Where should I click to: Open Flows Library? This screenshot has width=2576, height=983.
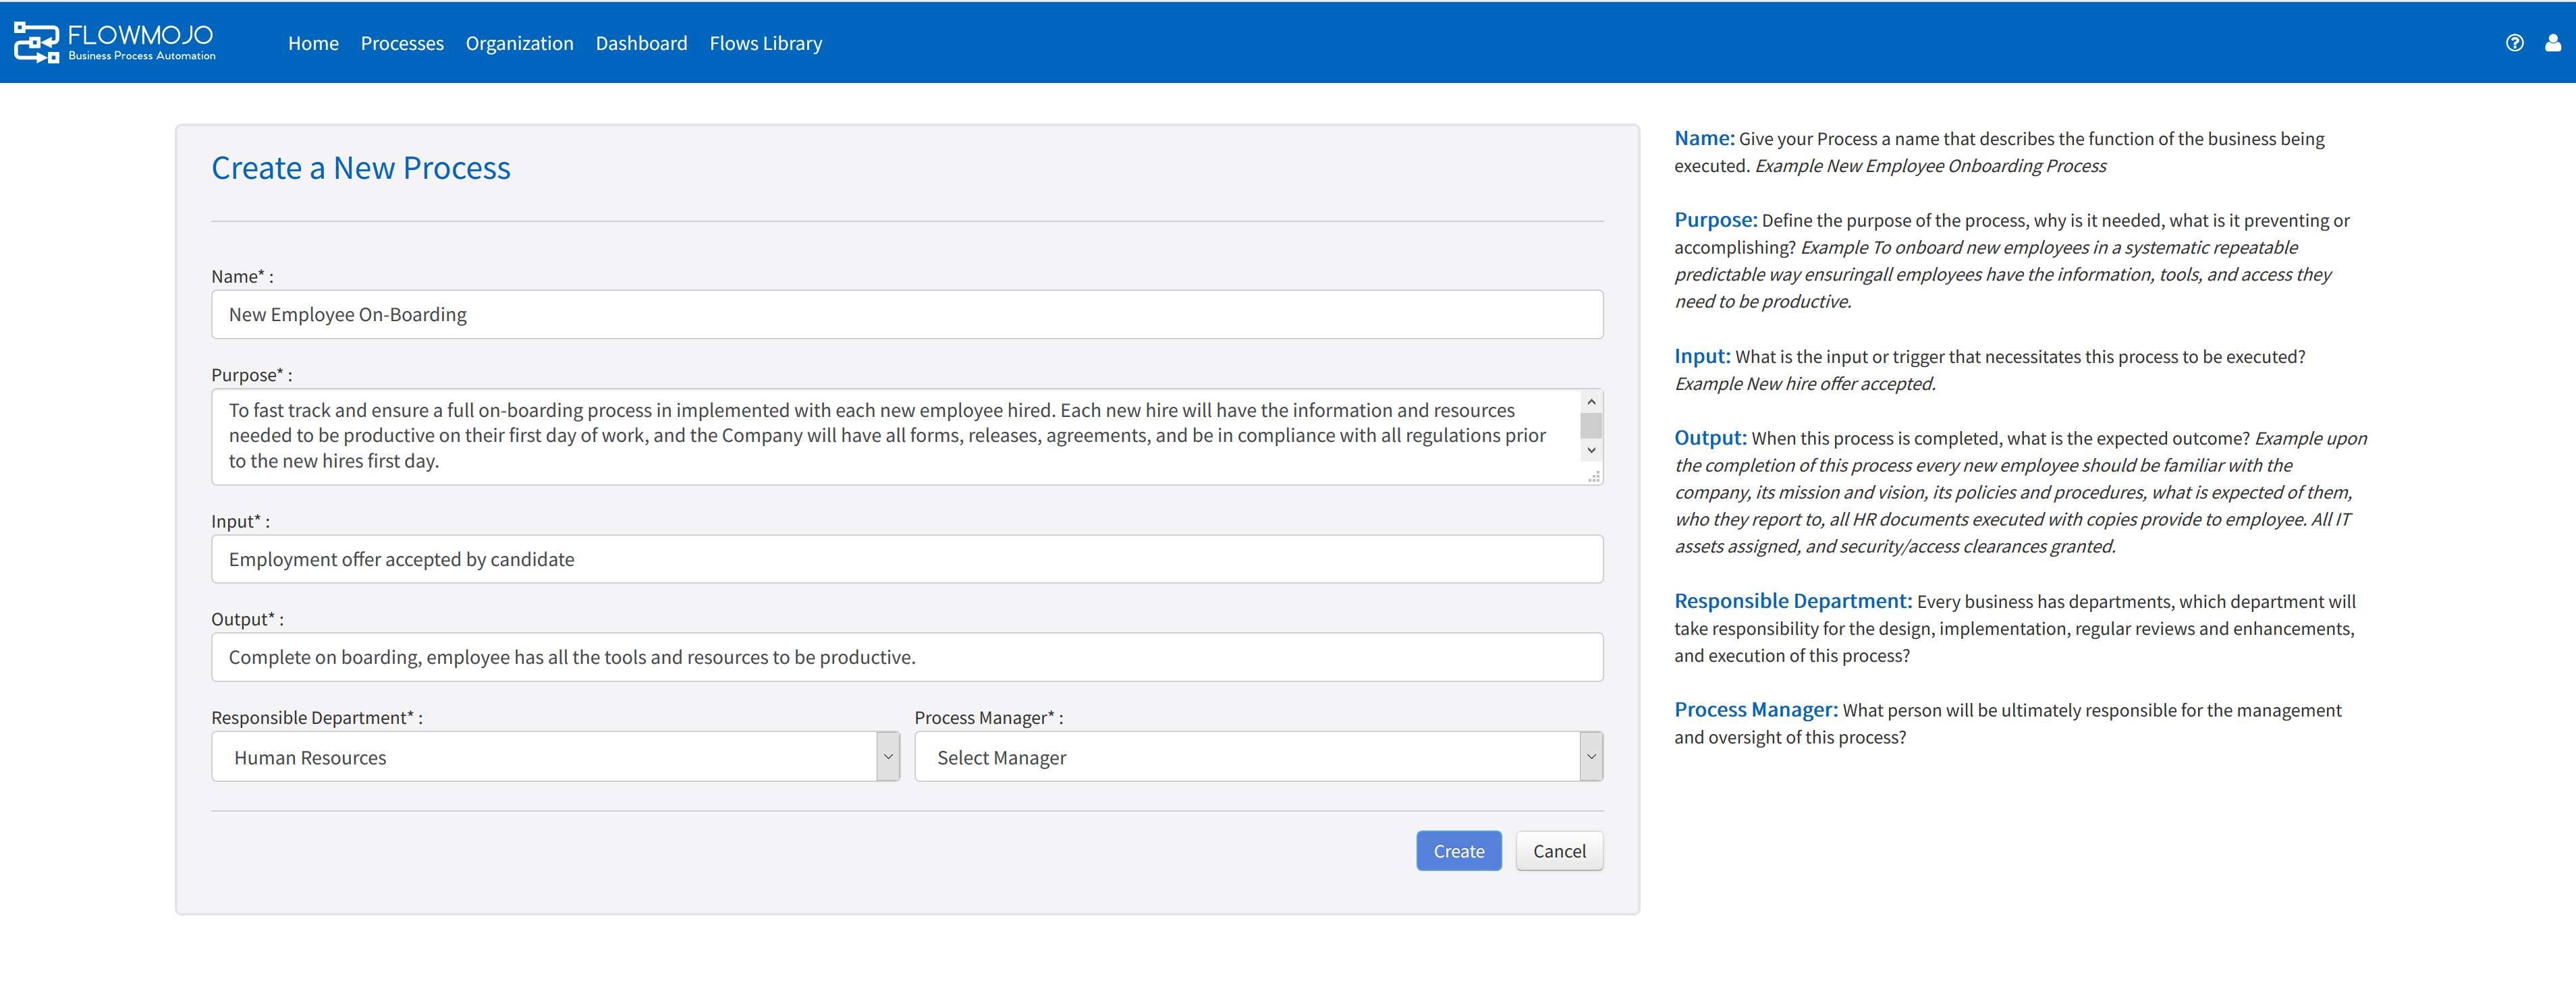click(x=765, y=43)
